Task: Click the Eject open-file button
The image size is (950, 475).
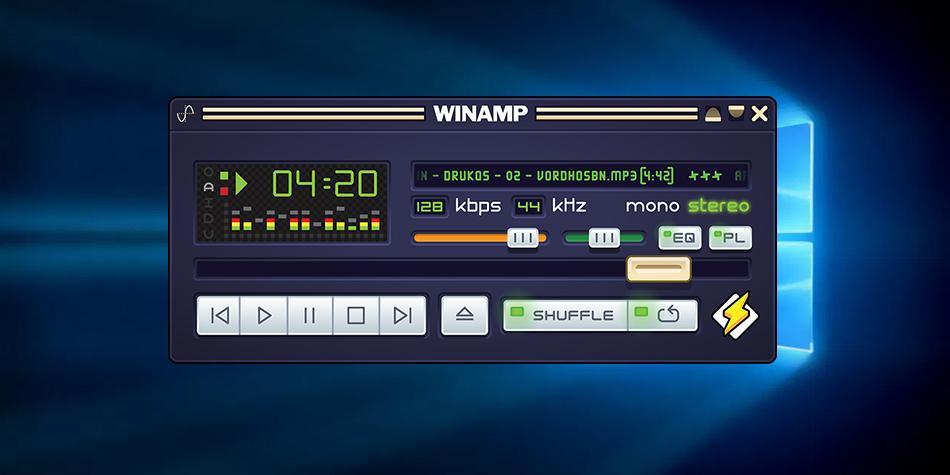Action: tap(465, 315)
